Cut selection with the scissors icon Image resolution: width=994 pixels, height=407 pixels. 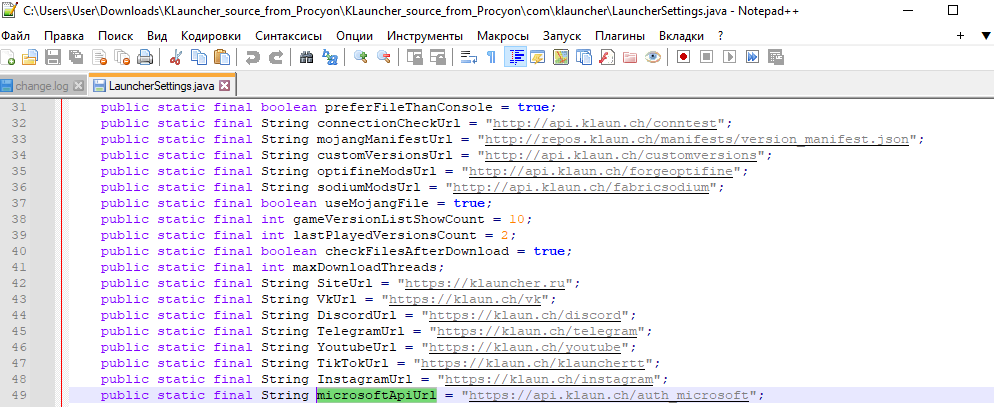[x=176, y=58]
